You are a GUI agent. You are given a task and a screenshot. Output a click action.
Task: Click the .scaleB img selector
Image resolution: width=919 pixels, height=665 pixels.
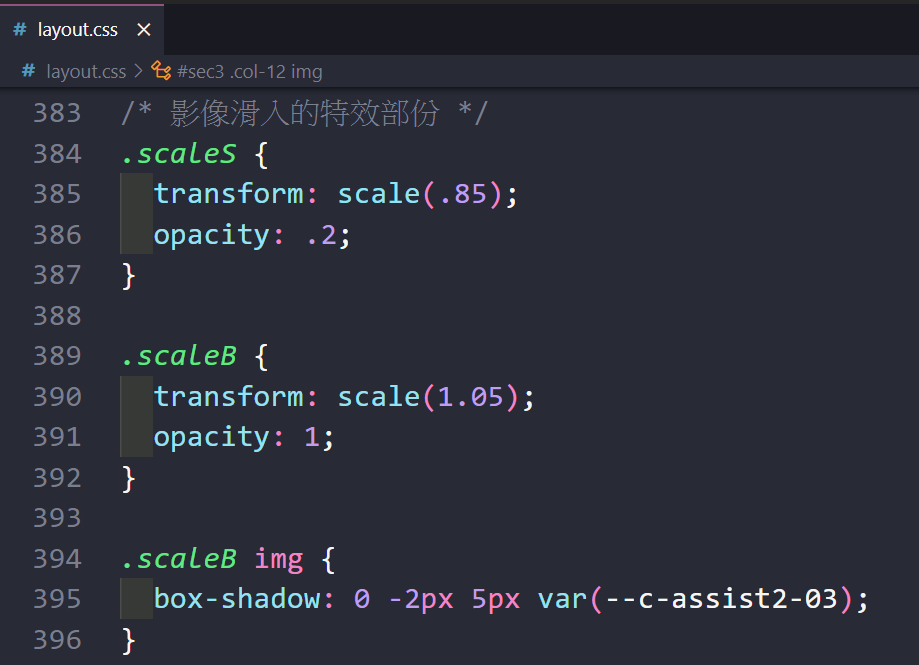(212, 558)
